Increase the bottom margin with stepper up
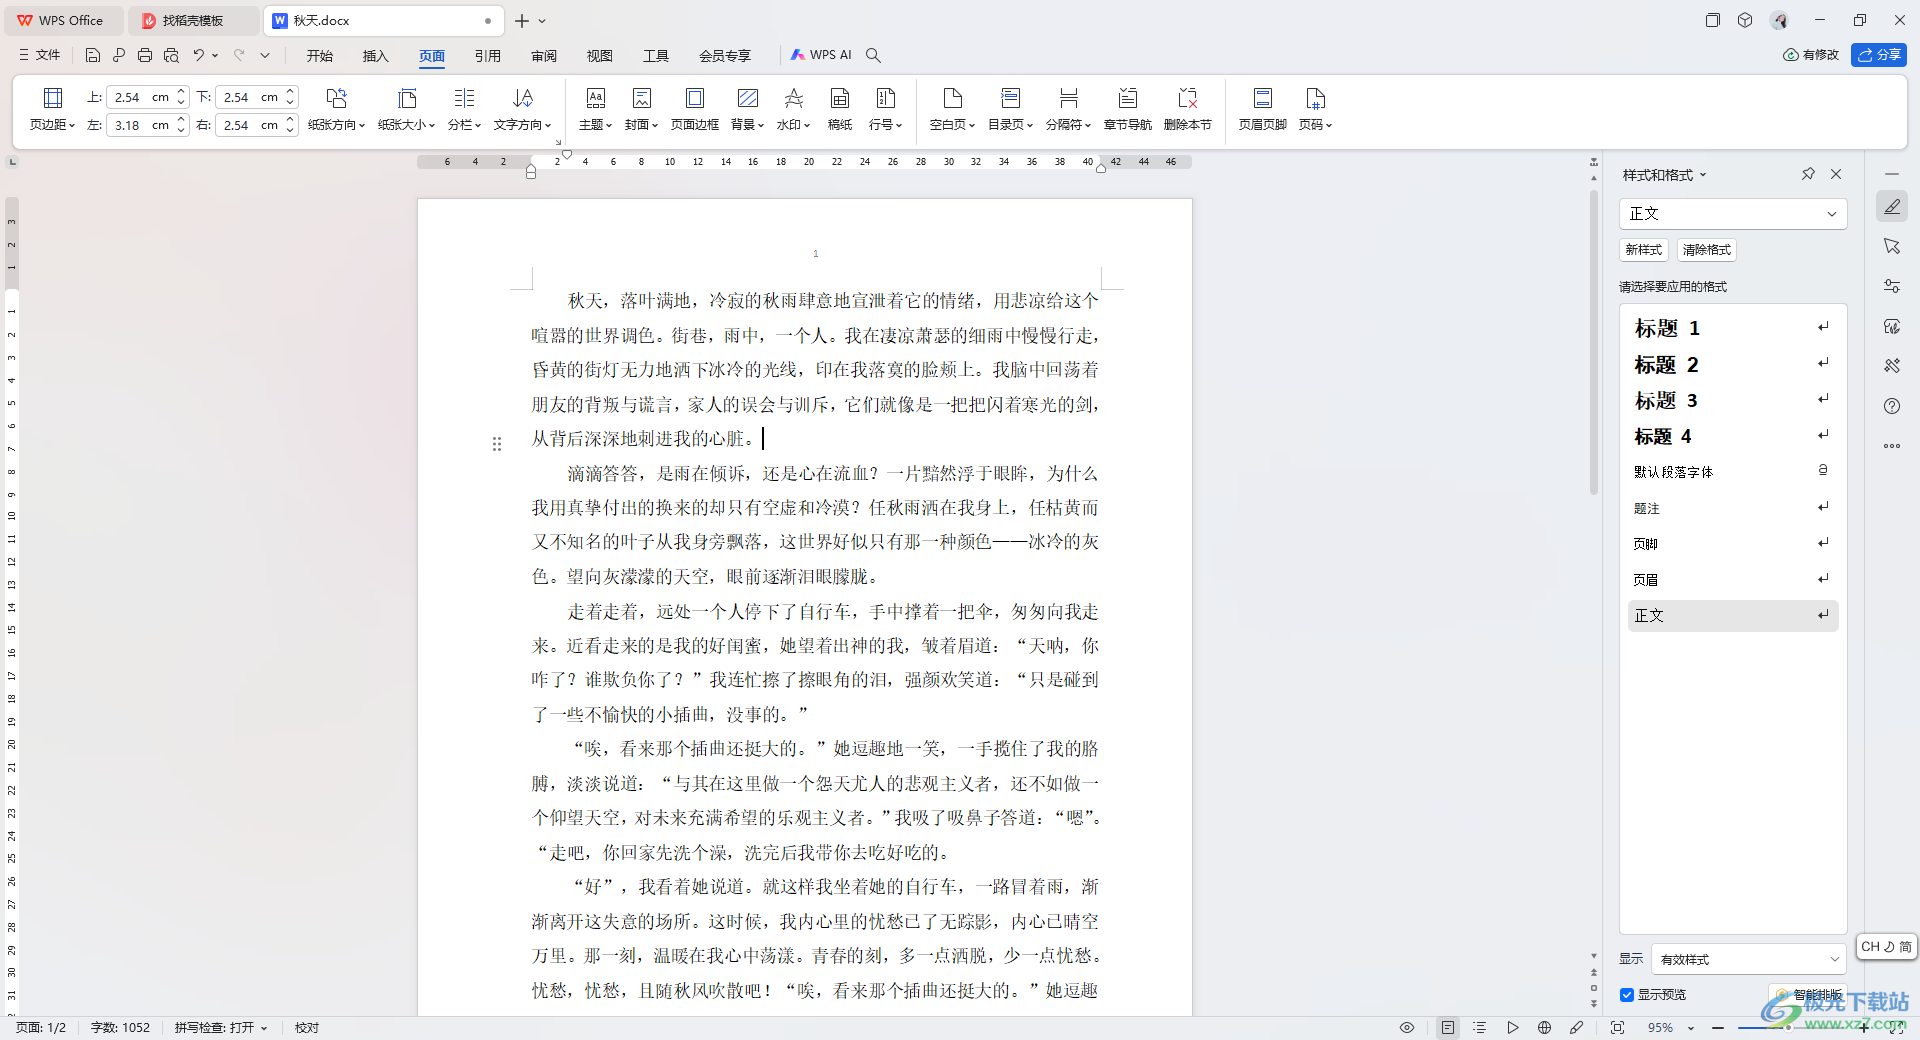 290,92
